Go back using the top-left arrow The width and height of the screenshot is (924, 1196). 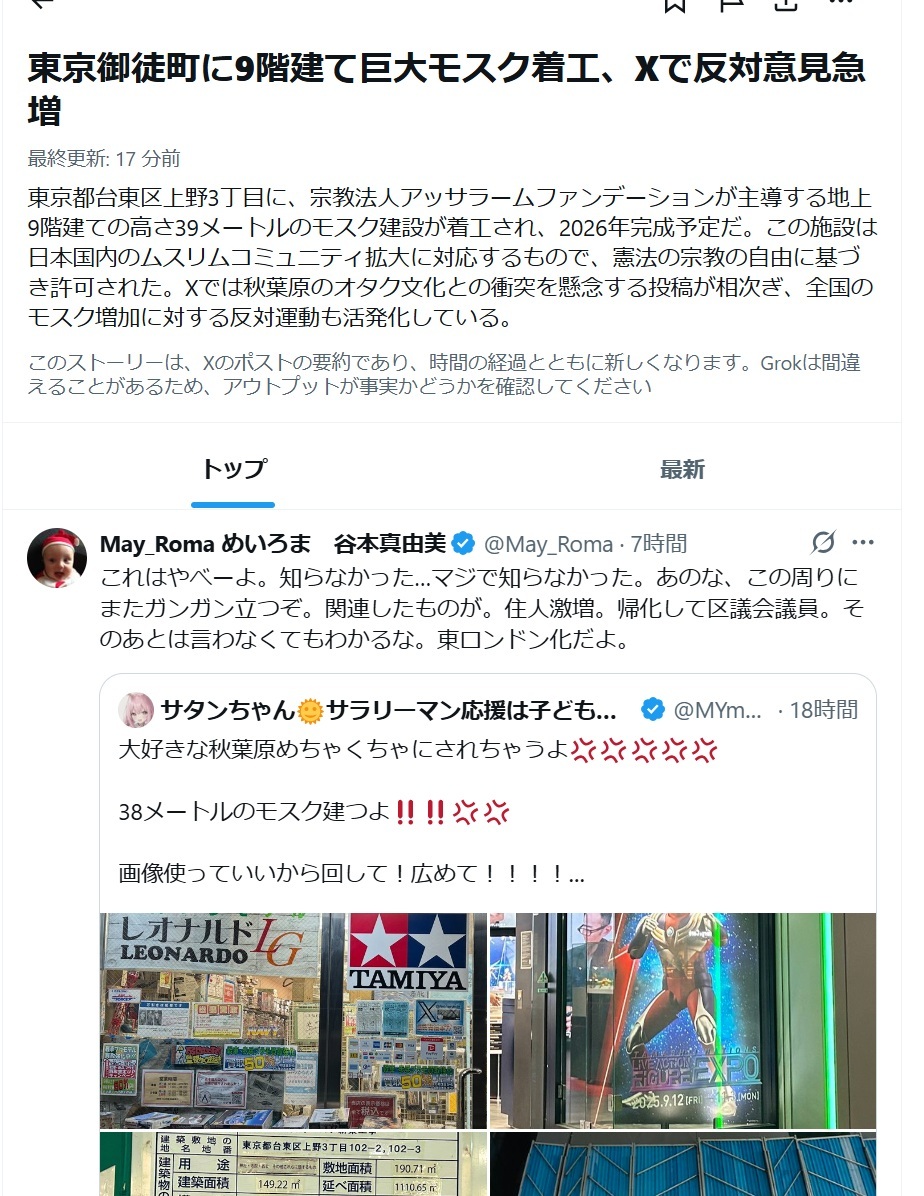pos(43,4)
